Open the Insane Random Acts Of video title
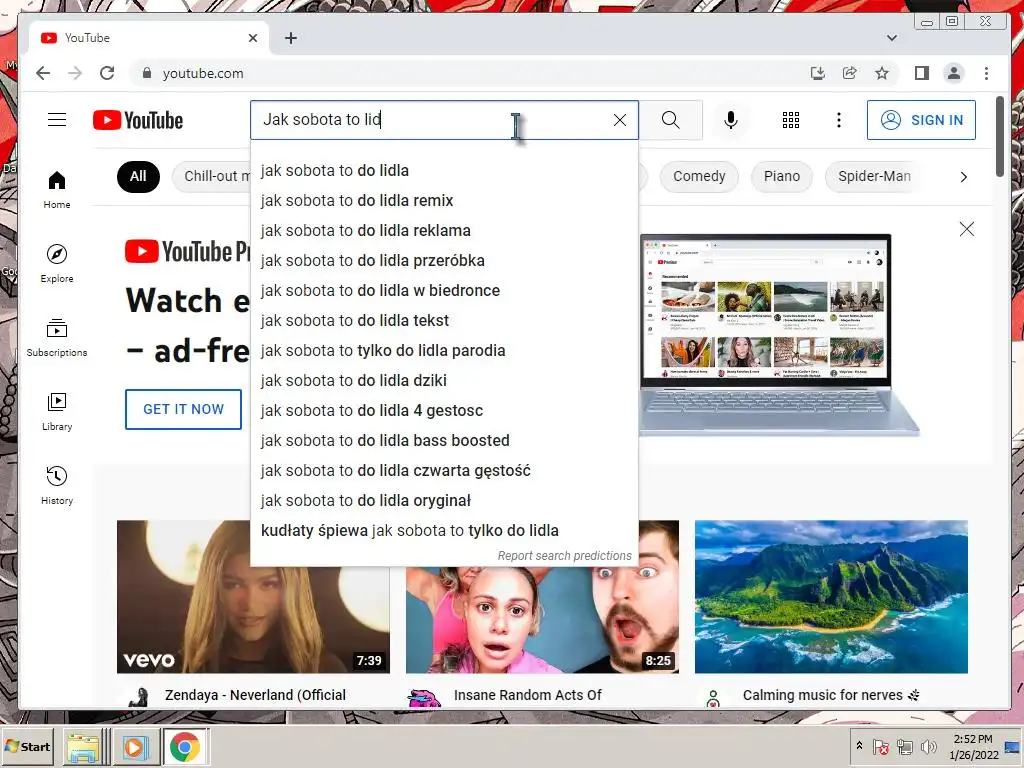 [x=528, y=696]
